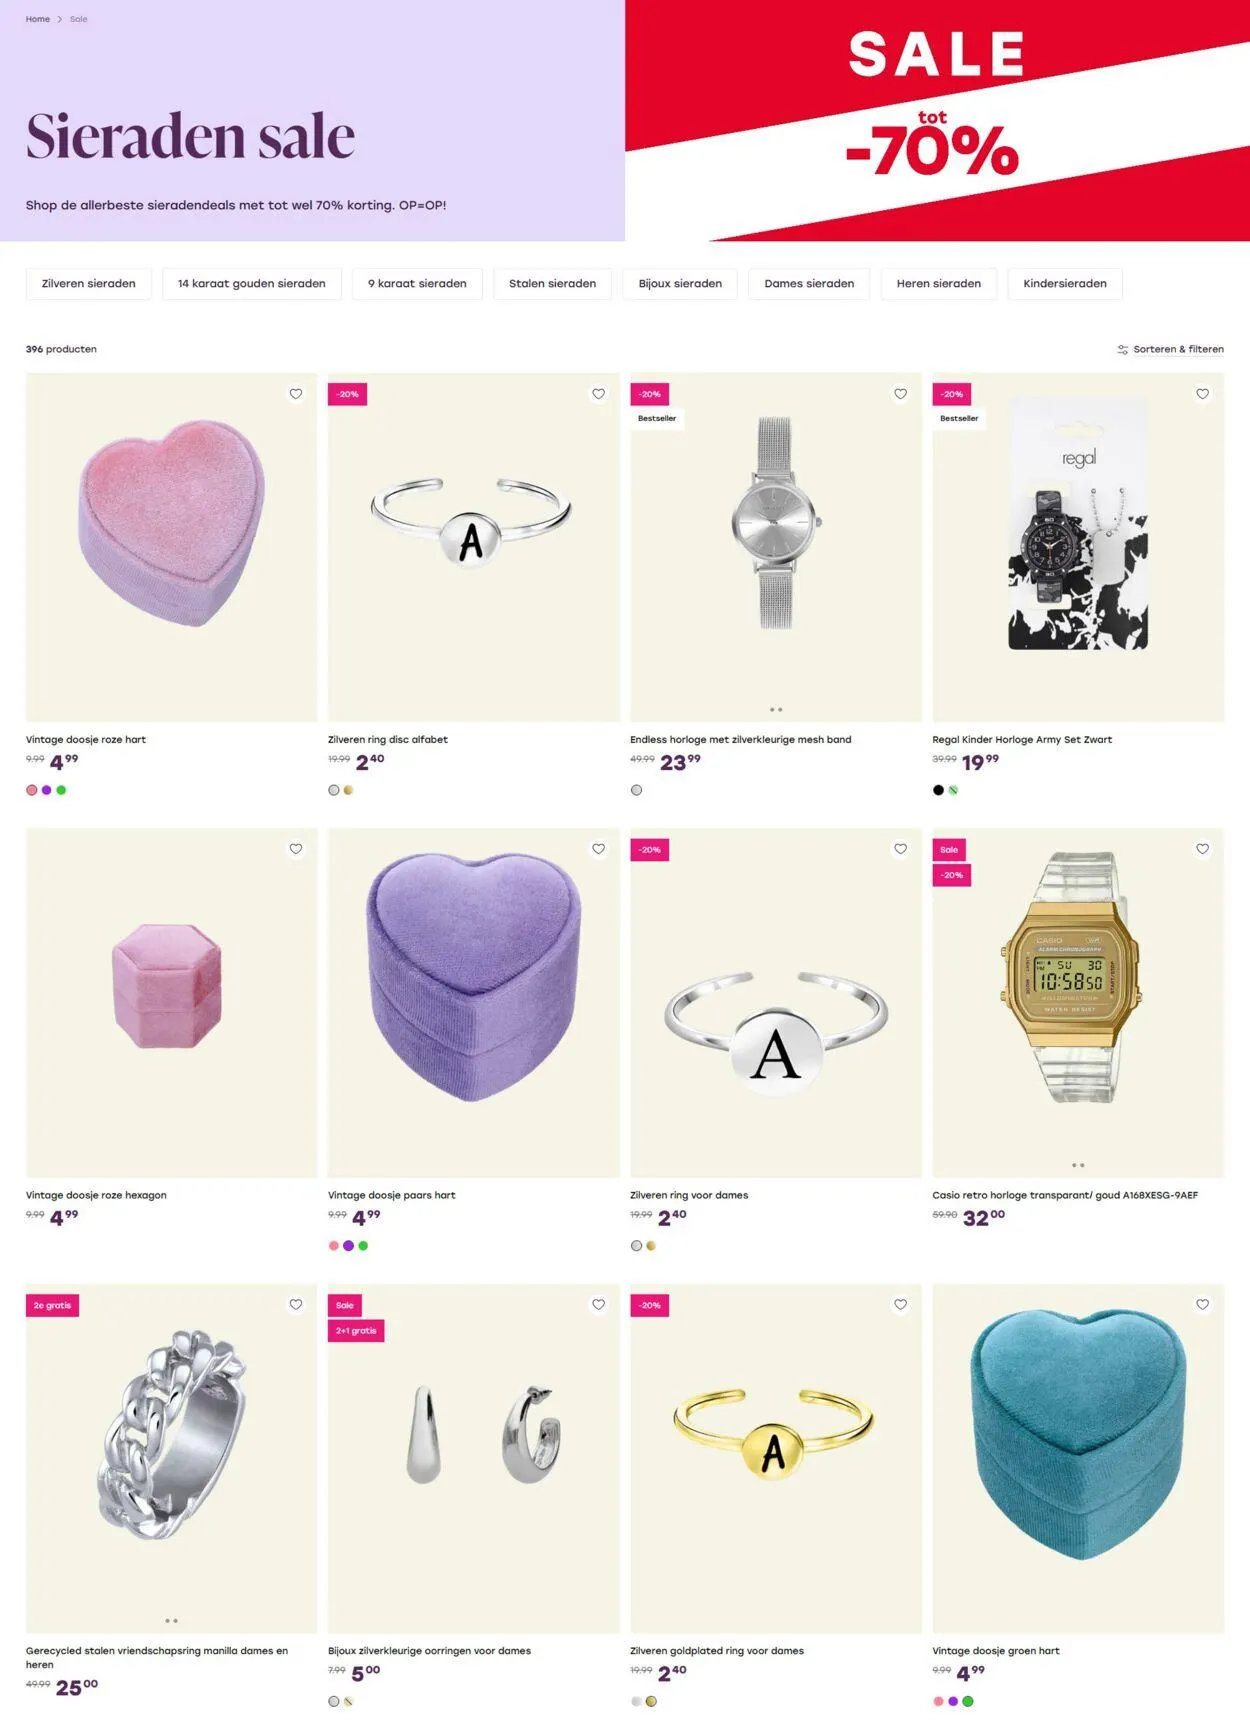Heart the Bijoux zilverkleurige oorringen

click(x=598, y=1304)
